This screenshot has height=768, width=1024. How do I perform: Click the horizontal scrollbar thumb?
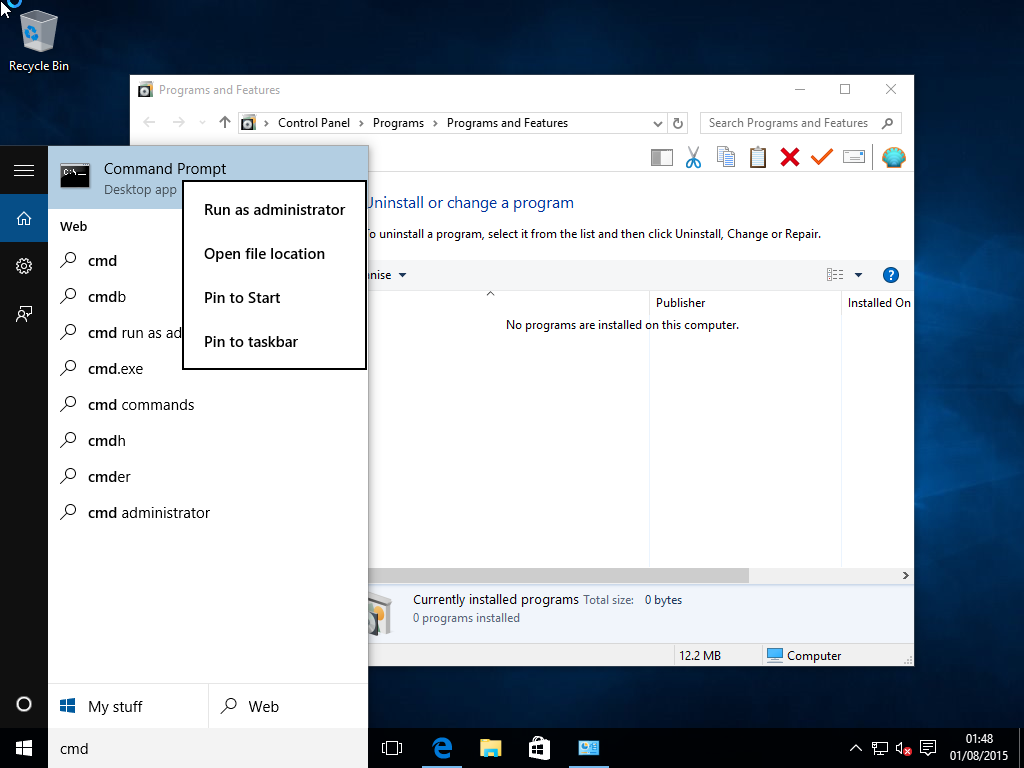558,575
